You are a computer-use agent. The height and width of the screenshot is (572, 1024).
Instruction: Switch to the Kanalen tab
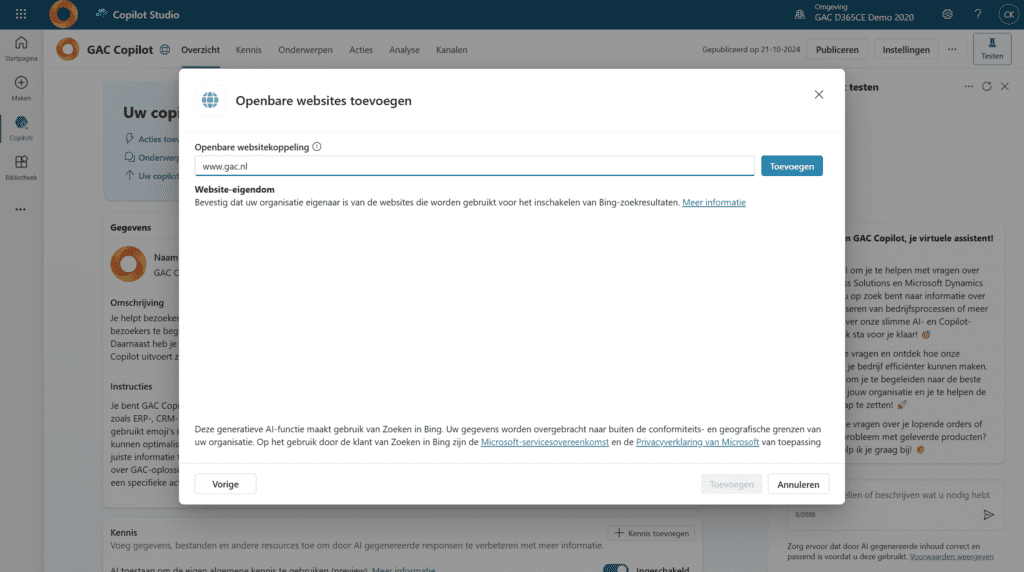[451, 50]
